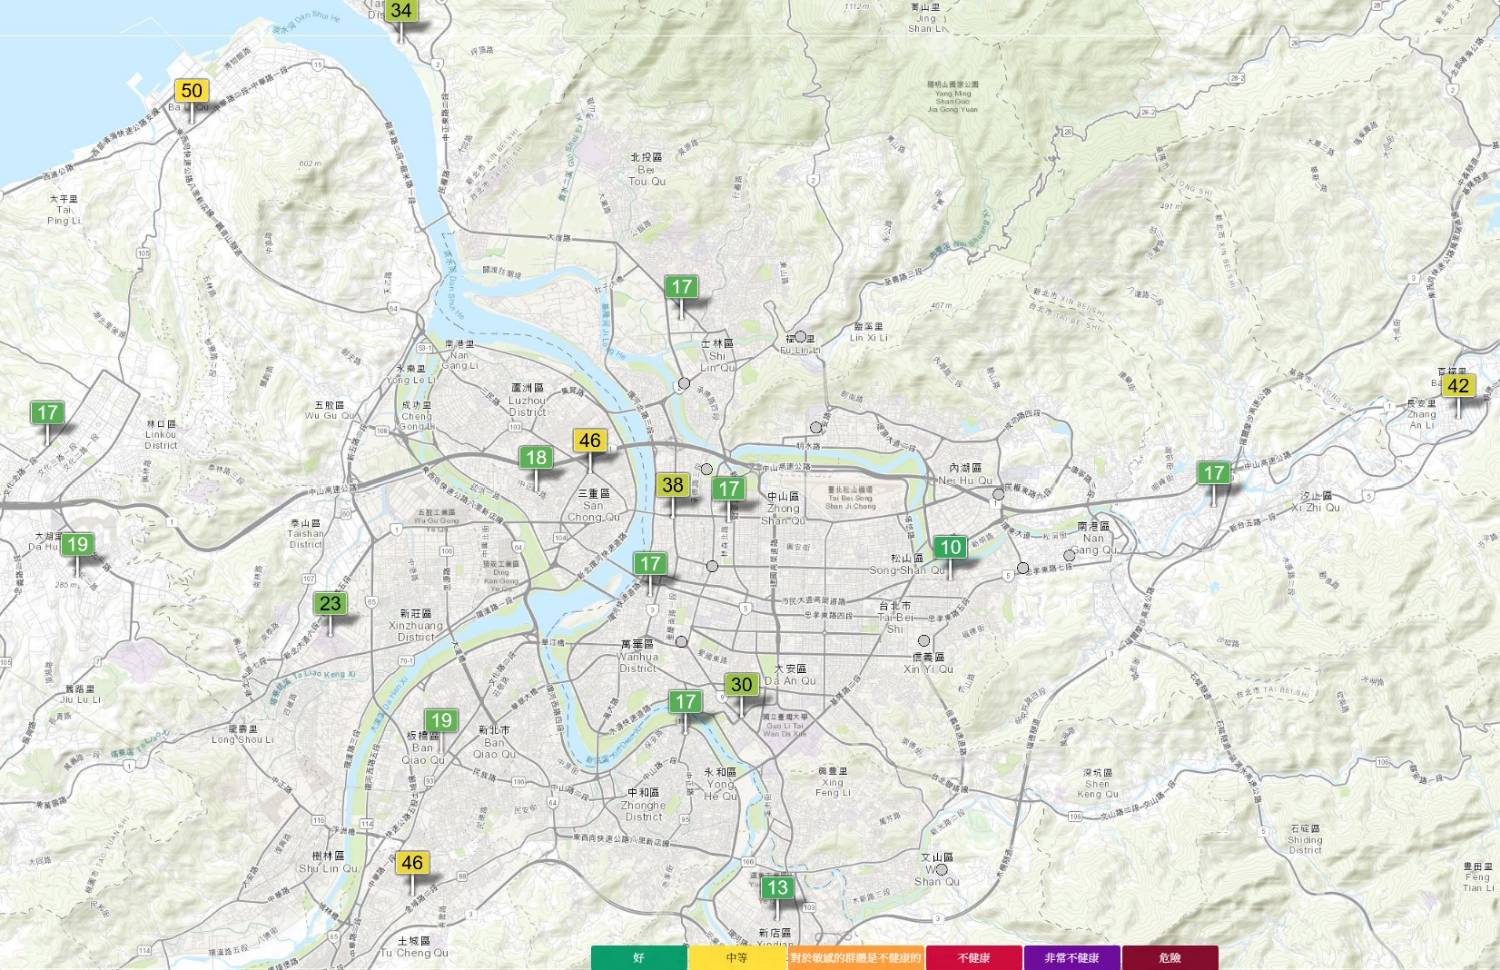Click the green 好 legend swatch
Viewport: 1500px width, 970px height.
point(639,958)
